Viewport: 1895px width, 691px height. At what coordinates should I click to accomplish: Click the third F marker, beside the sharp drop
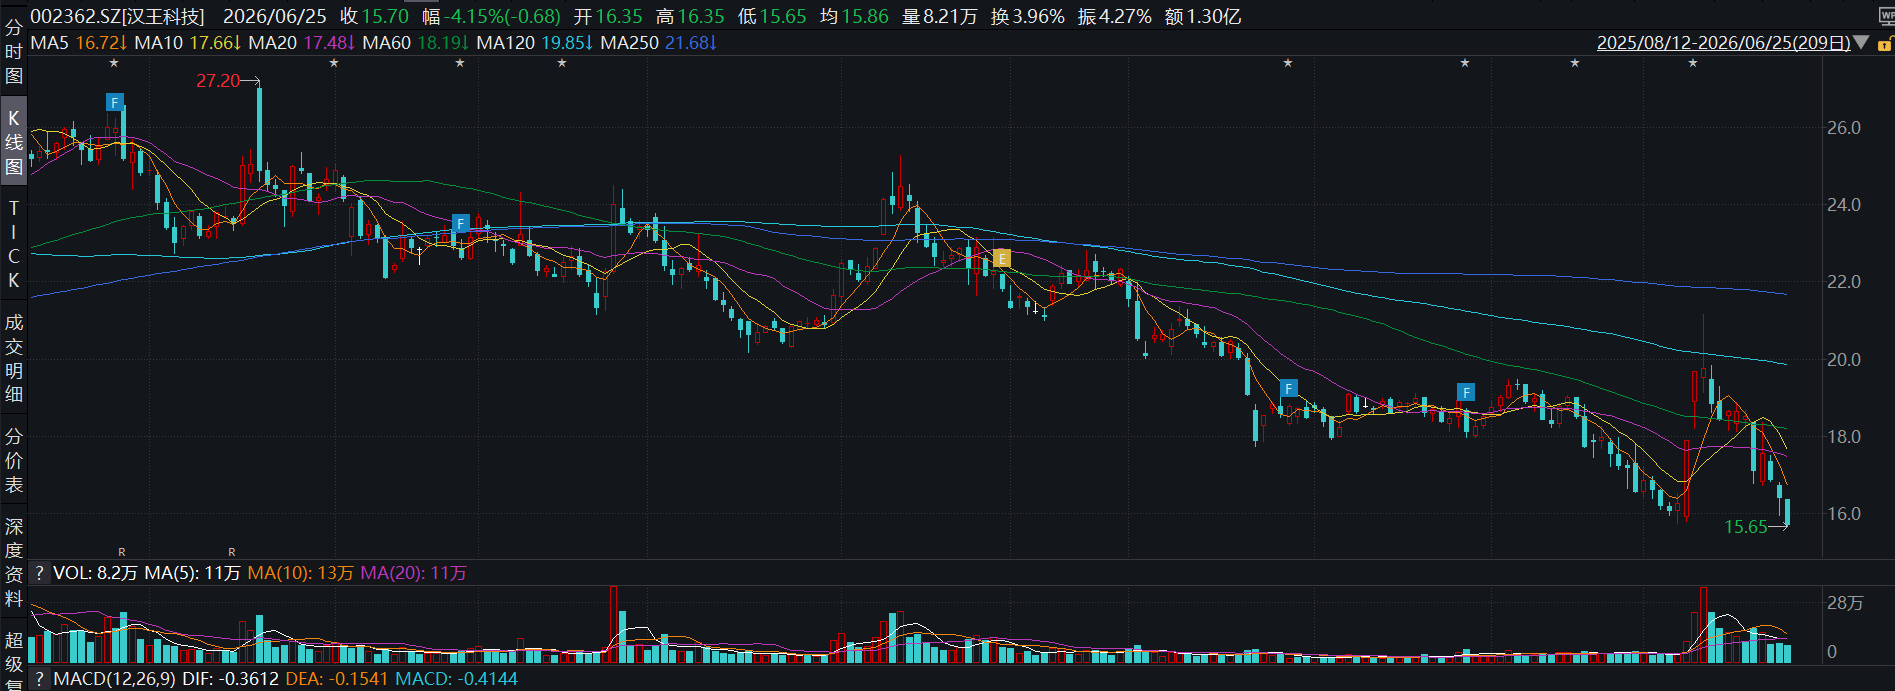tap(1289, 388)
